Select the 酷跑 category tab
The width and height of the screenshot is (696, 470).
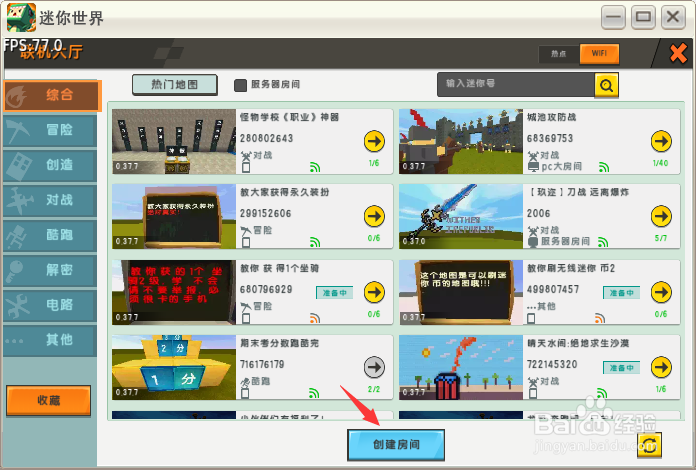point(50,235)
